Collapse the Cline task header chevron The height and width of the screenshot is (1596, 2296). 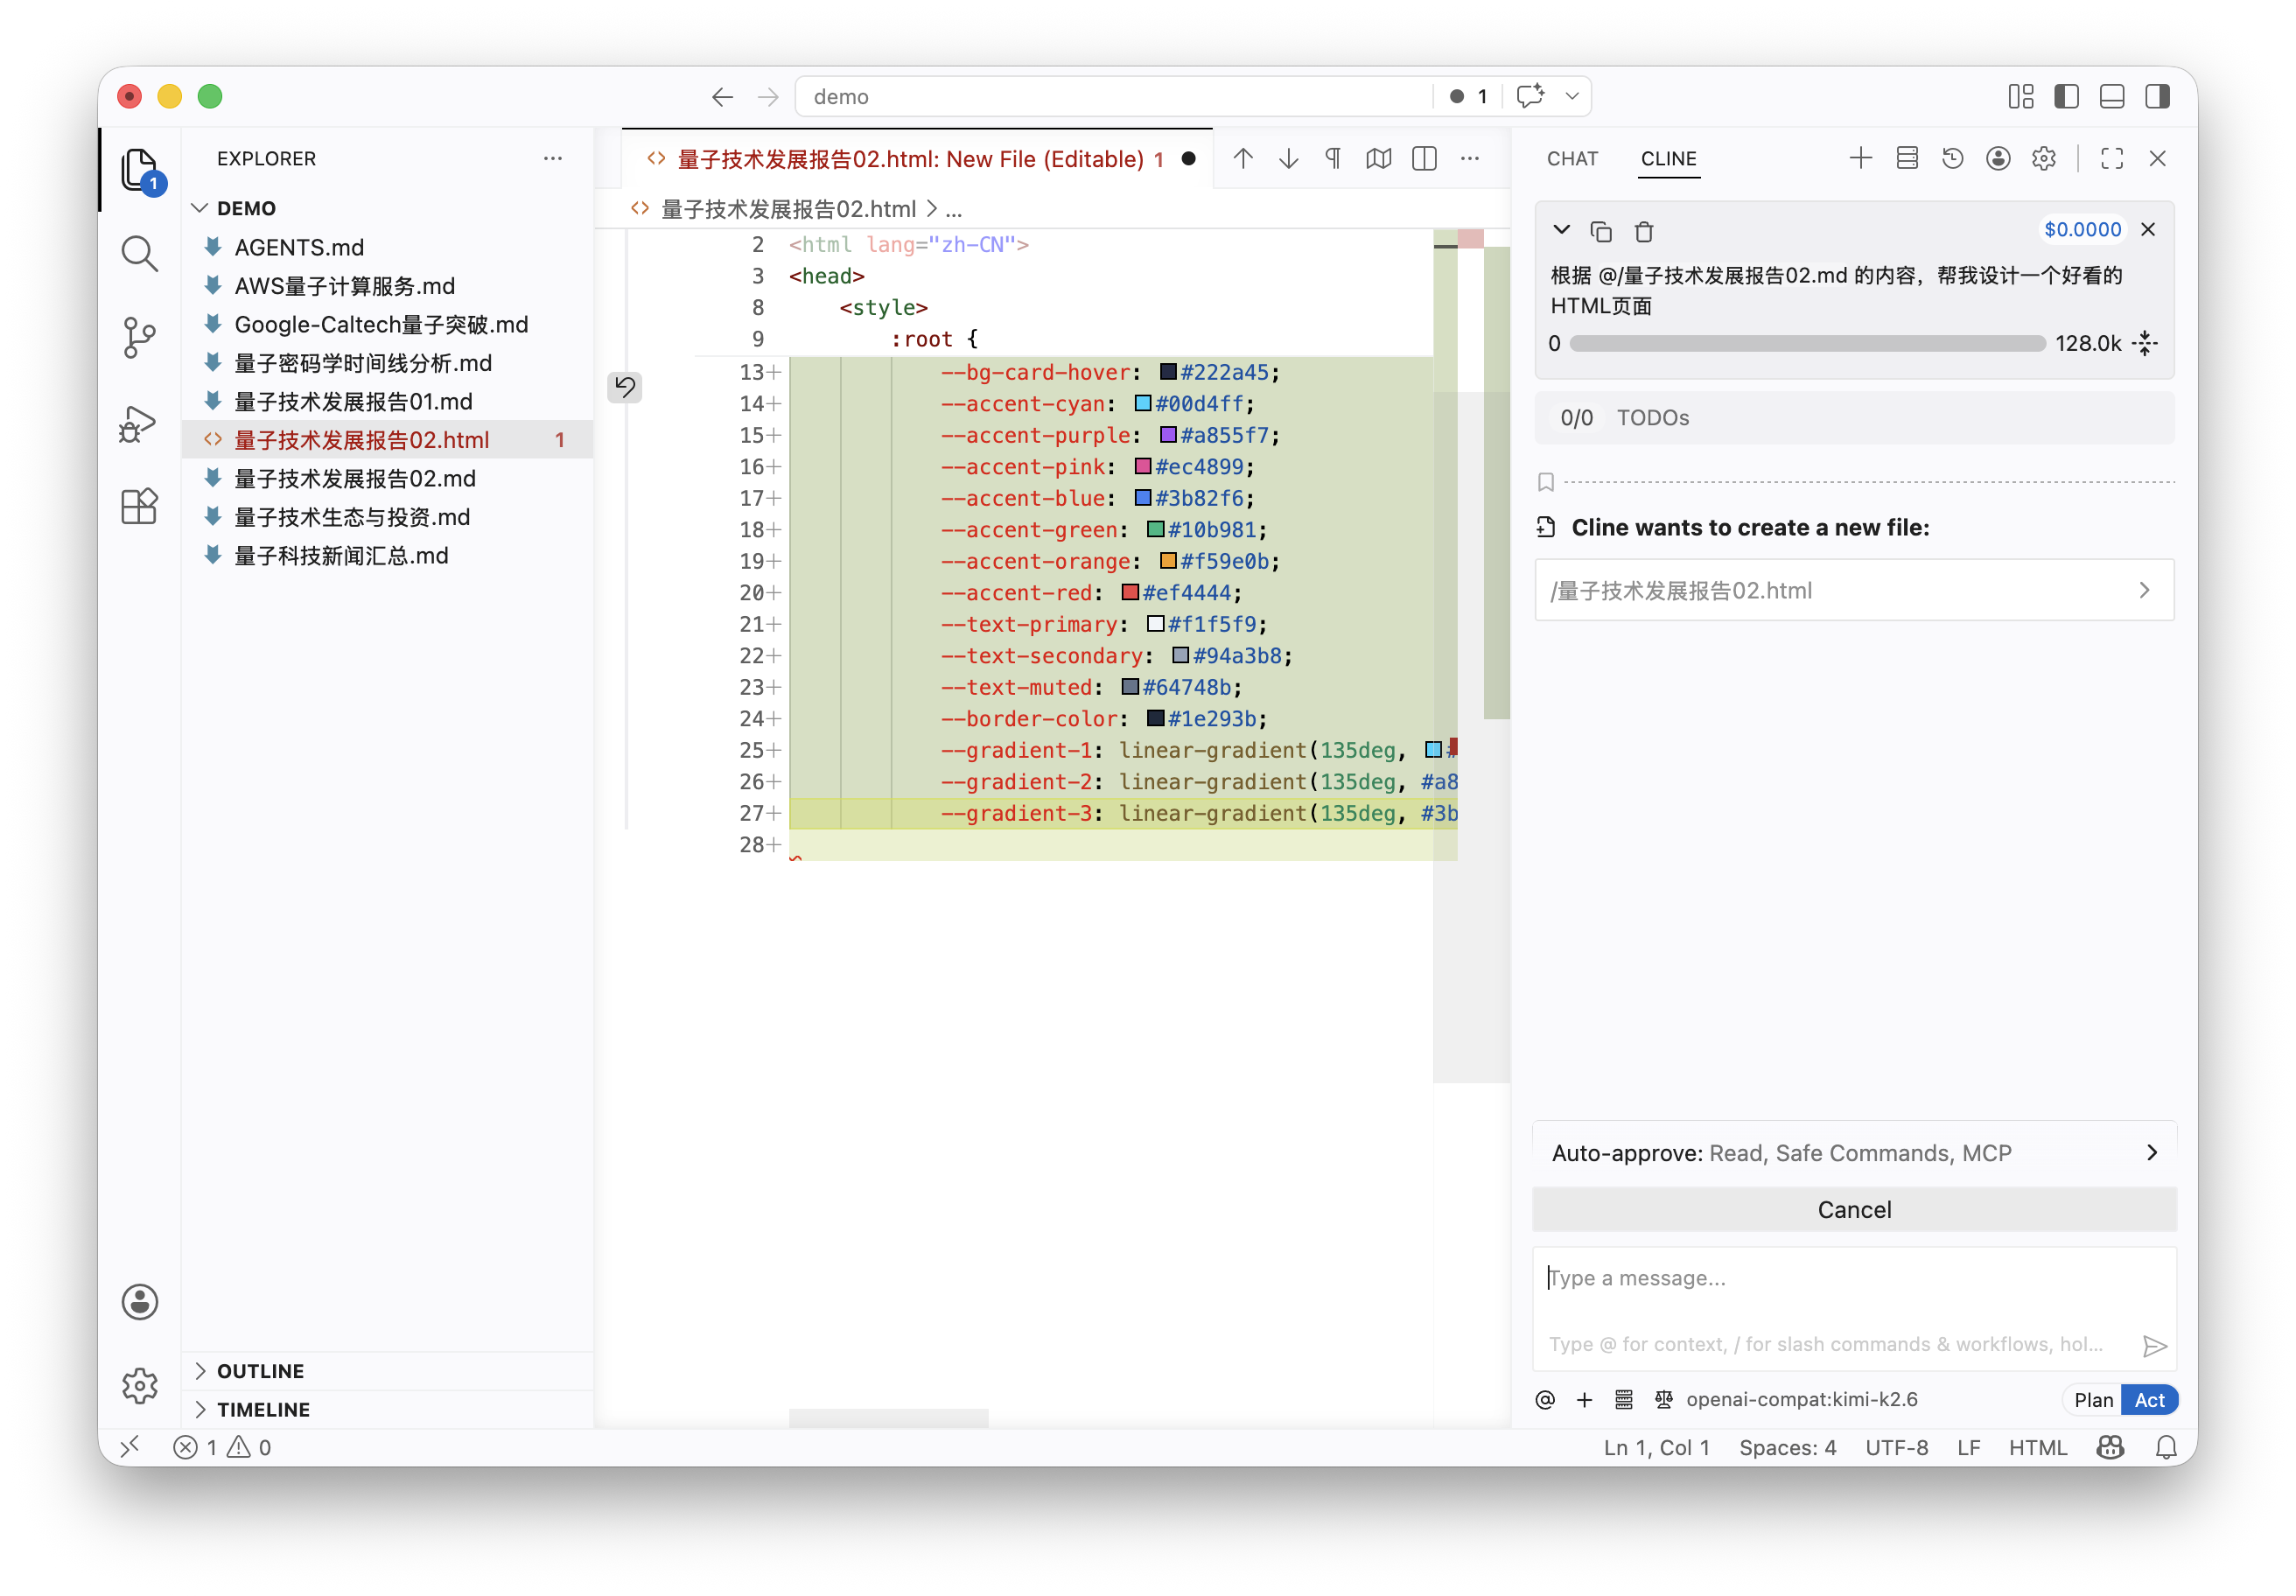point(1561,230)
